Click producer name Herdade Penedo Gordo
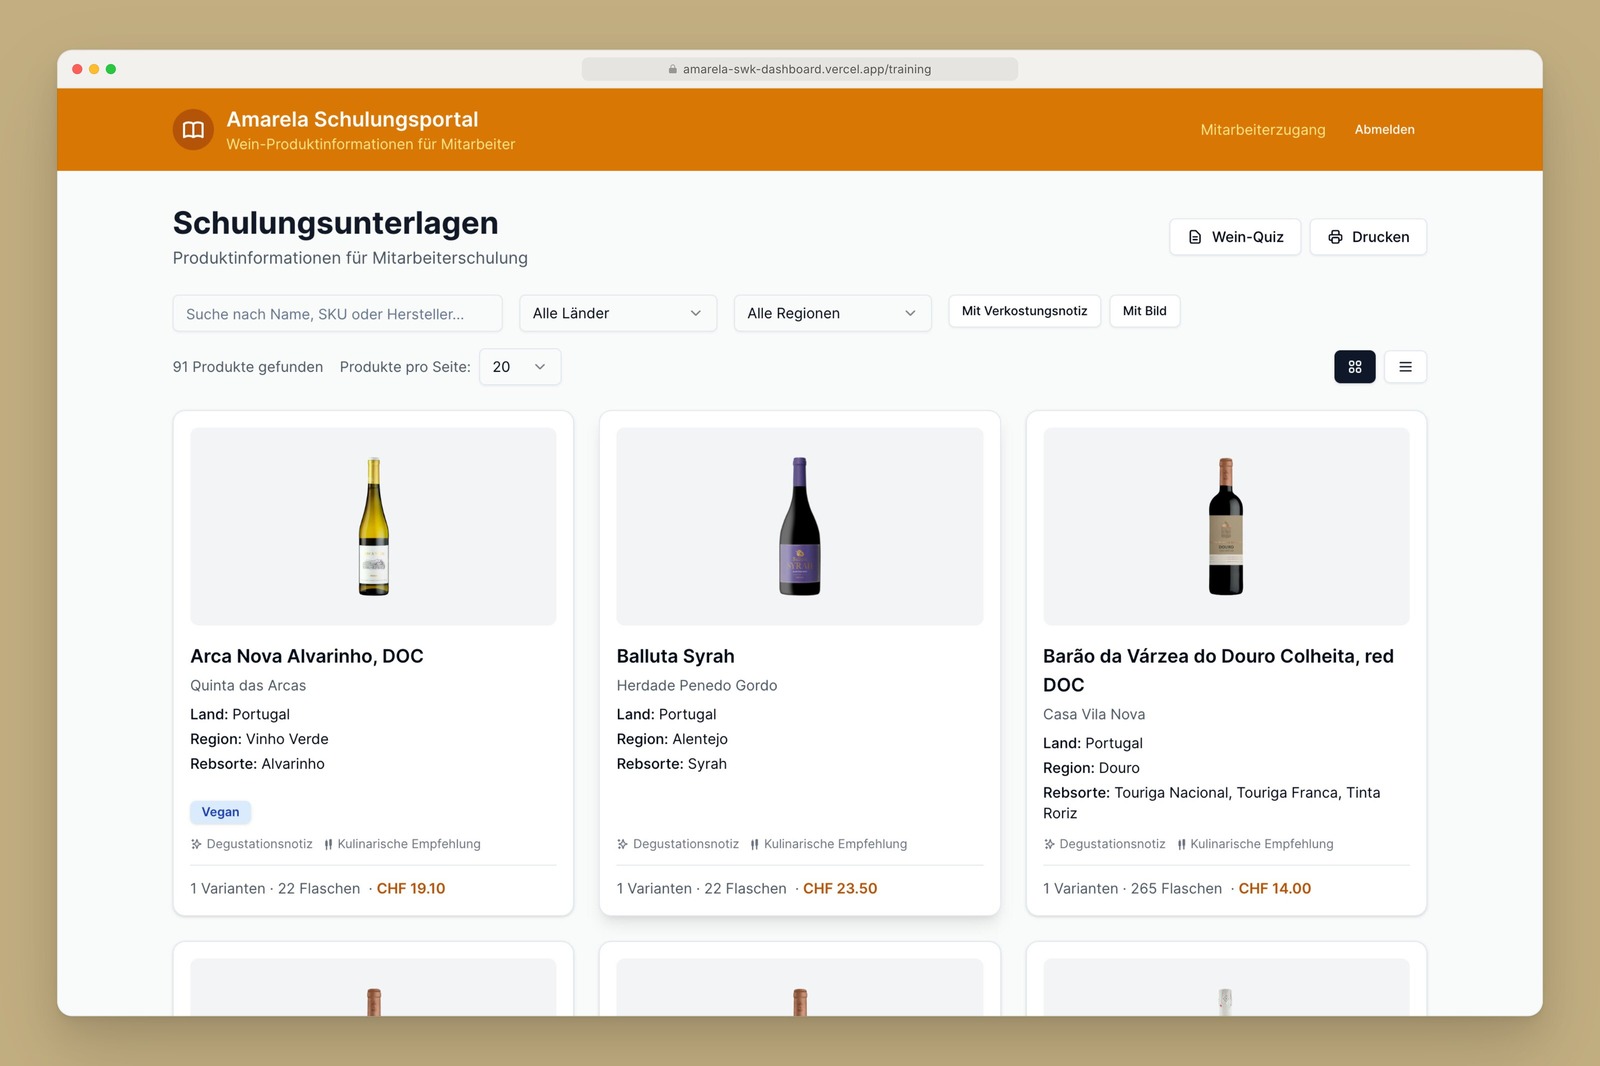Image resolution: width=1600 pixels, height=1066 pixels. (x=697, y=685)
